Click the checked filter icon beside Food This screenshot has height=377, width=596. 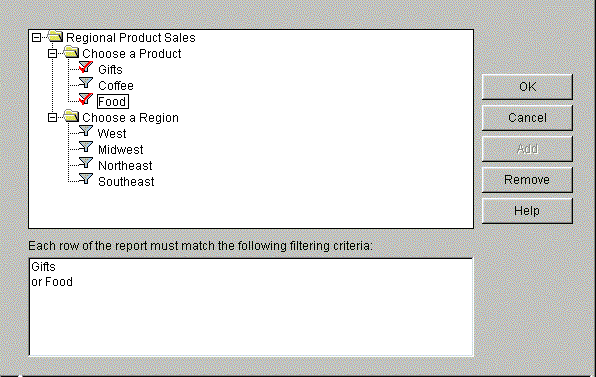(86, 99)
